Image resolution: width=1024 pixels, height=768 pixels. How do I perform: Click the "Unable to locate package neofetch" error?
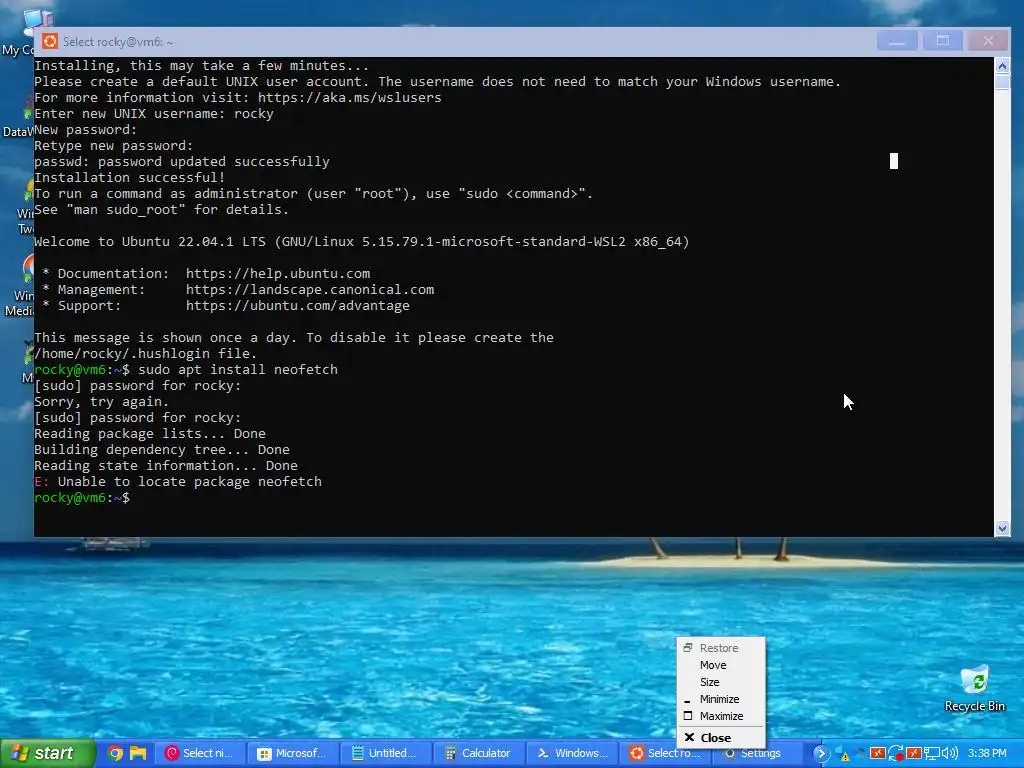coord(189,481)
